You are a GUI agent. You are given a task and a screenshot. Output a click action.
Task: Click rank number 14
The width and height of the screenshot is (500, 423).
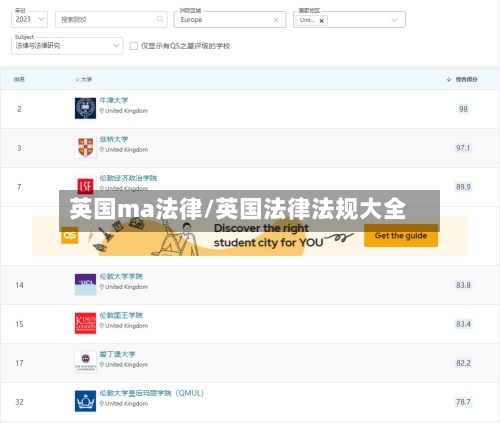coord(19,285)
